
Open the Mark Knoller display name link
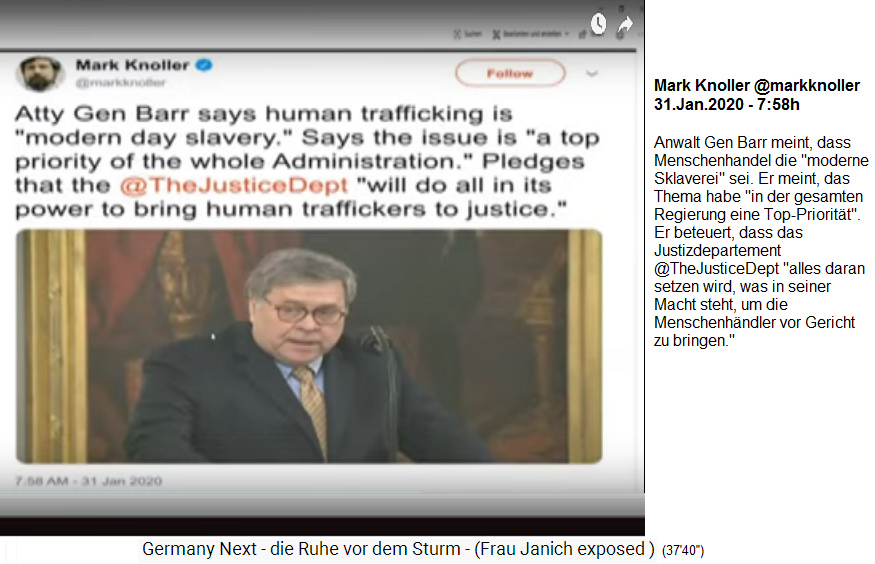click(x=132, y=65)
